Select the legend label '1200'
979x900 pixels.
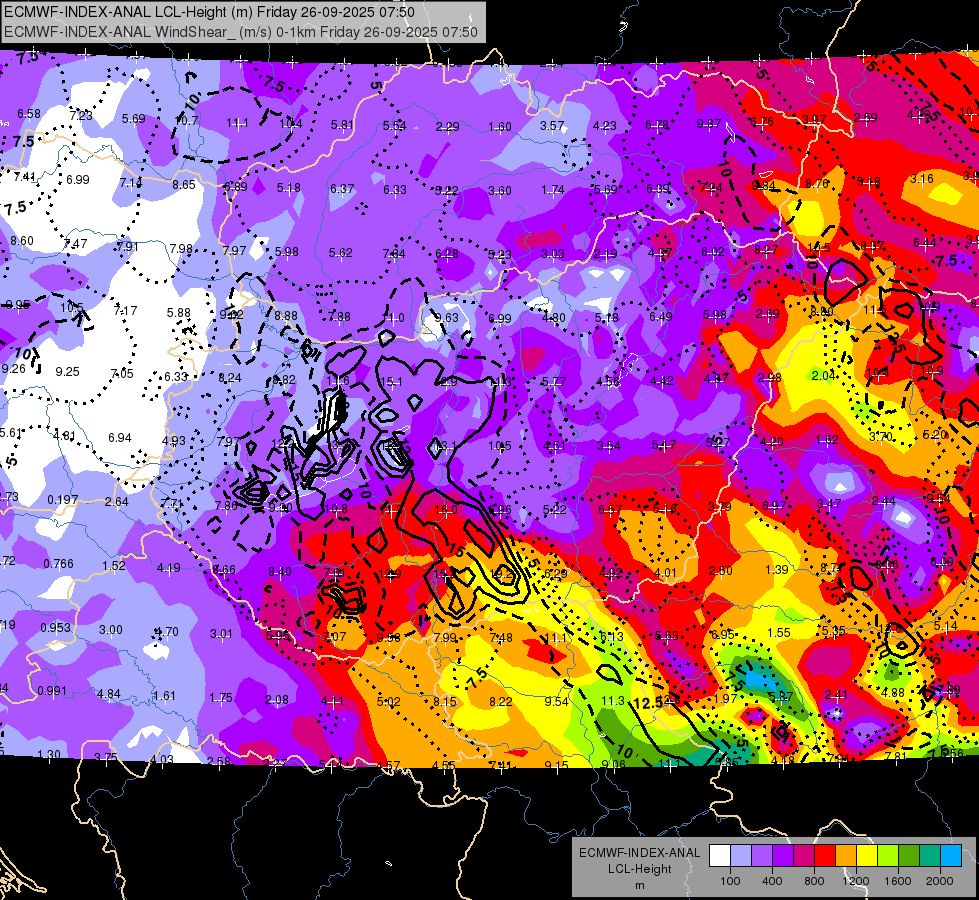point(856,881)
